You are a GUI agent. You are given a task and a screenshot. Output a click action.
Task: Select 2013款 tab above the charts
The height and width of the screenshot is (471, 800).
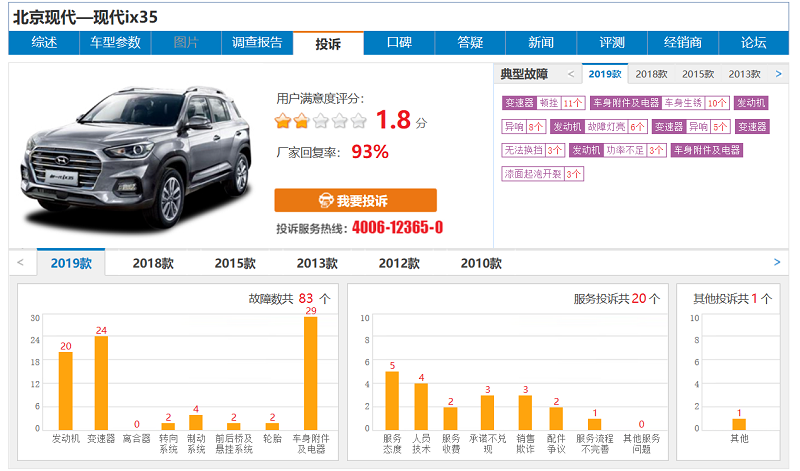click(x=317, y=263)
